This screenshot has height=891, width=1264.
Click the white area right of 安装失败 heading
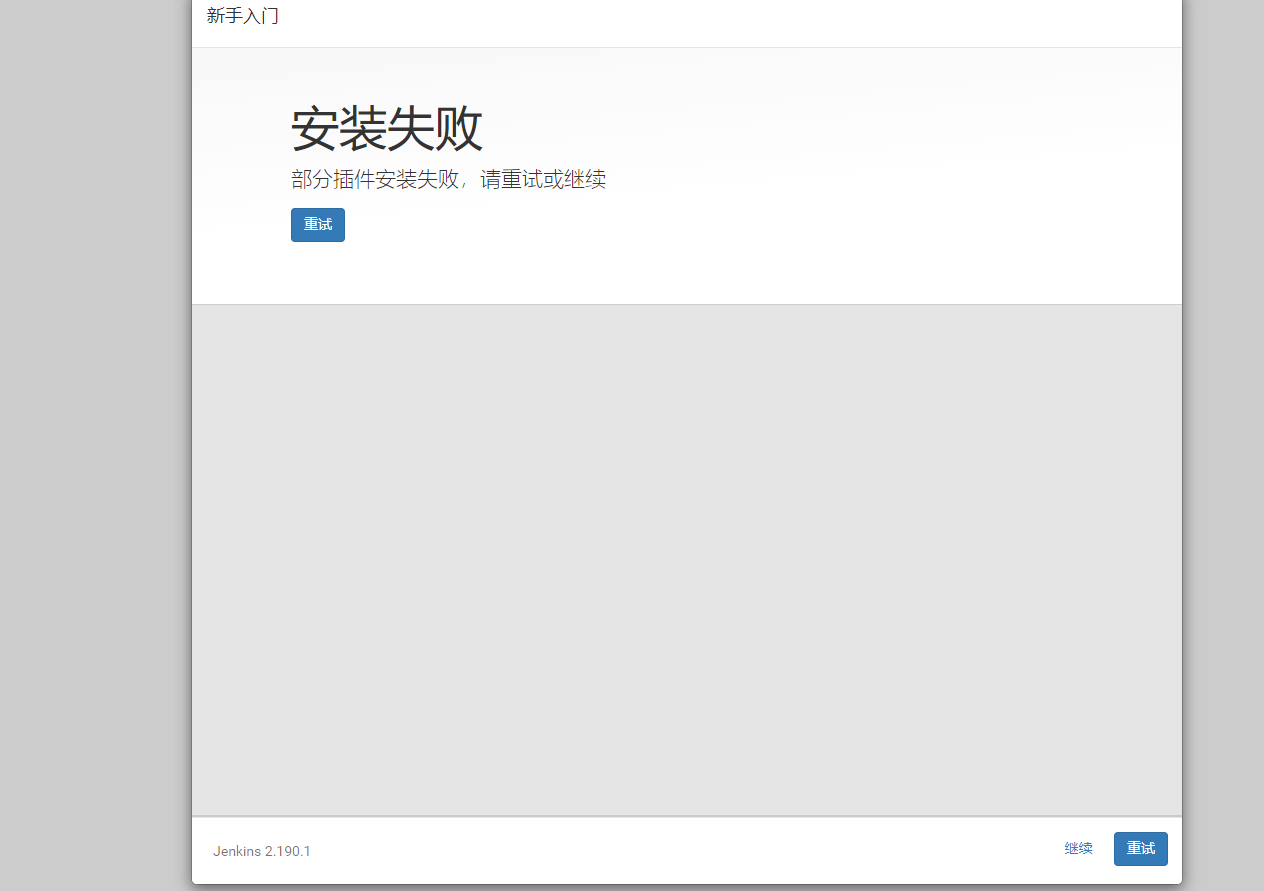(800, 130)
